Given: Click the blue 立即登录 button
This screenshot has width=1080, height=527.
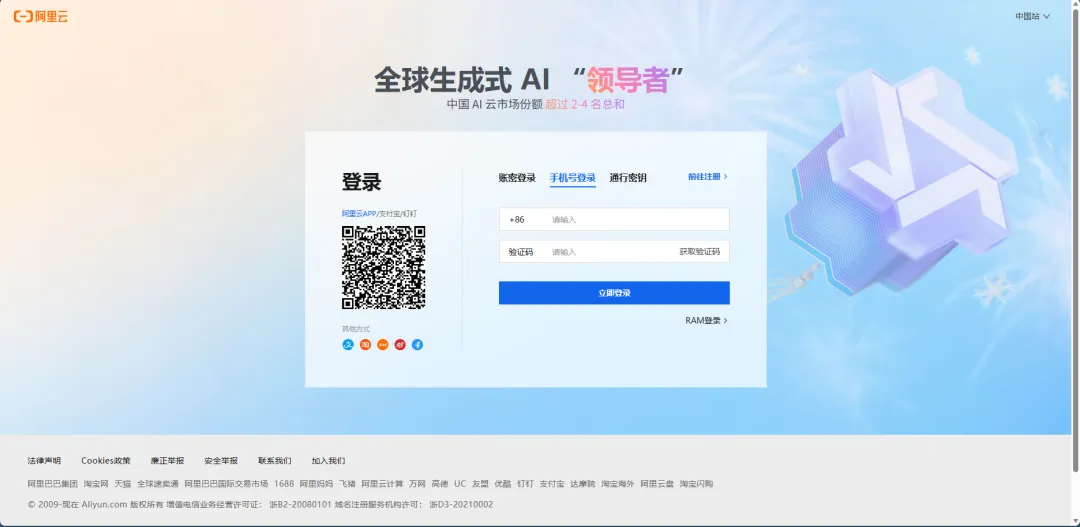Looking at the screenshot, I should pyautogui.click(x=614, y=293).
